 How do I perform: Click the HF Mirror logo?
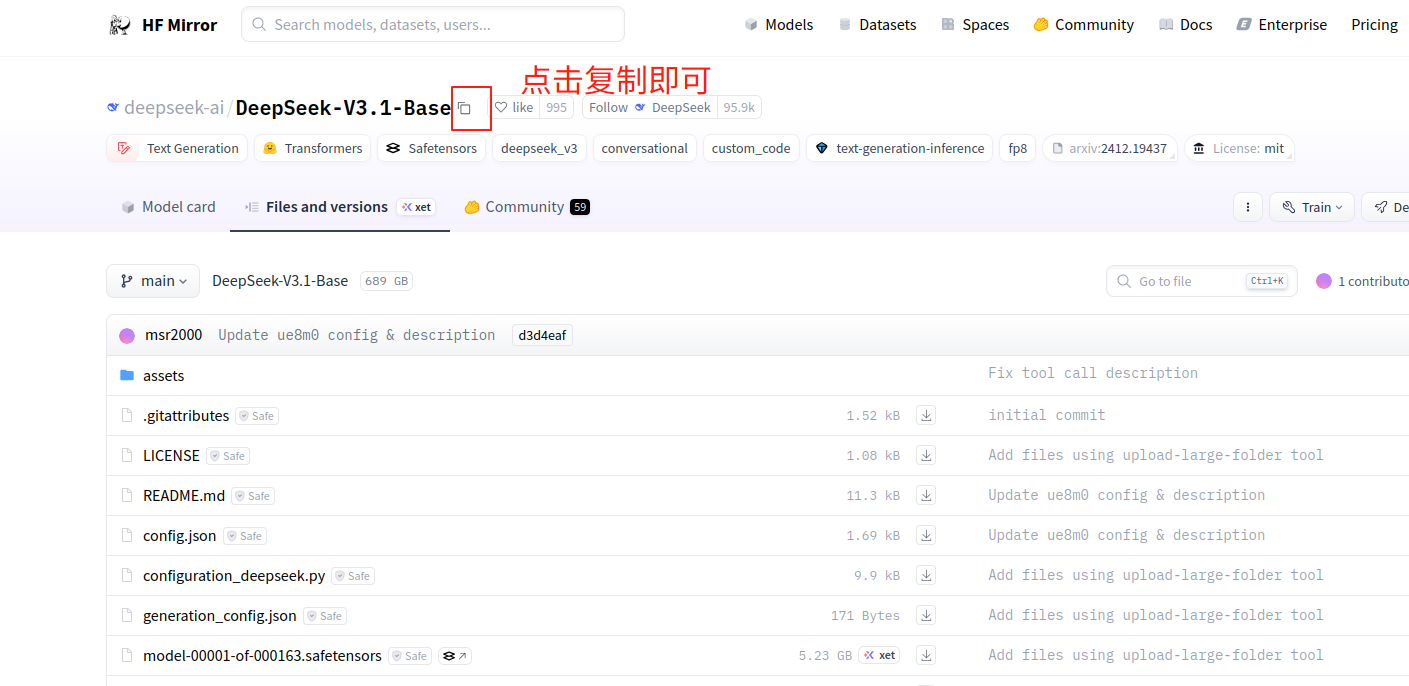point(162,25)
